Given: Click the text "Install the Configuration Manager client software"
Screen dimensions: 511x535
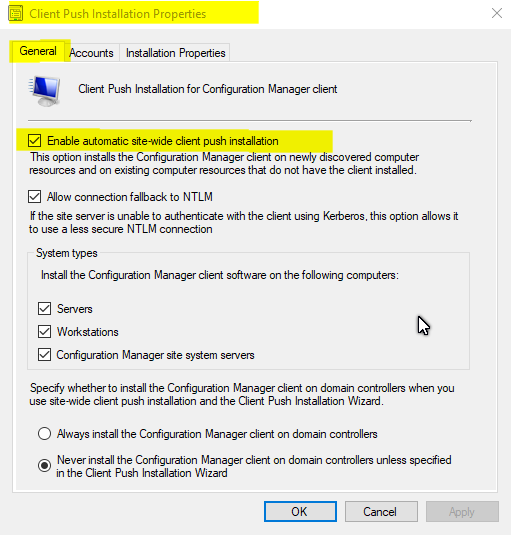Looking at the screenshot, I should pos(220,275).
